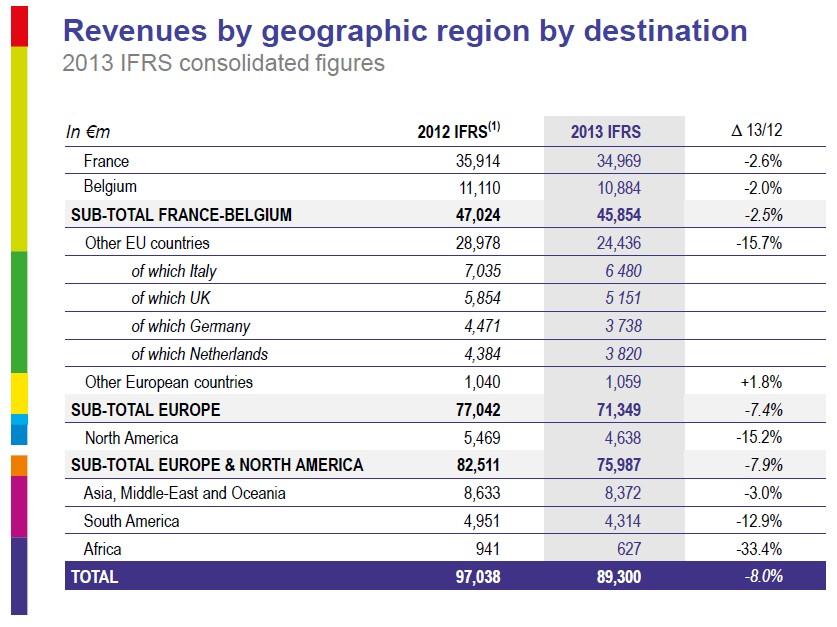
Task: Select Asia value 8,372
Action: pos(623,494)
